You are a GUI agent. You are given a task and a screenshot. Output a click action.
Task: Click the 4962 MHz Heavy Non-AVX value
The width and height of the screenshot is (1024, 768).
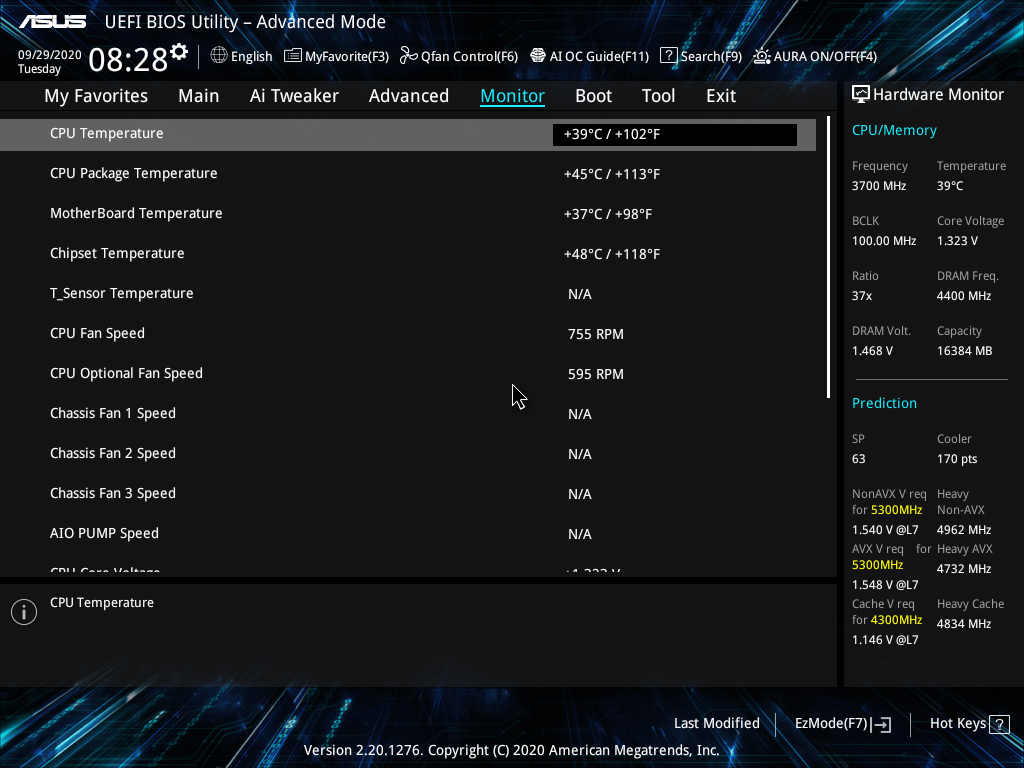click(x=964, y=530)
